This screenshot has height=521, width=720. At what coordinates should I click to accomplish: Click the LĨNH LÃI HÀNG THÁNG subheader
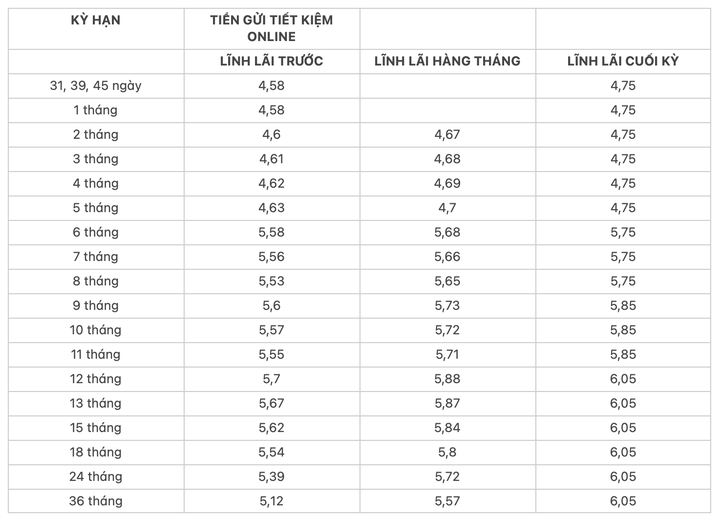tap(447, 61)
